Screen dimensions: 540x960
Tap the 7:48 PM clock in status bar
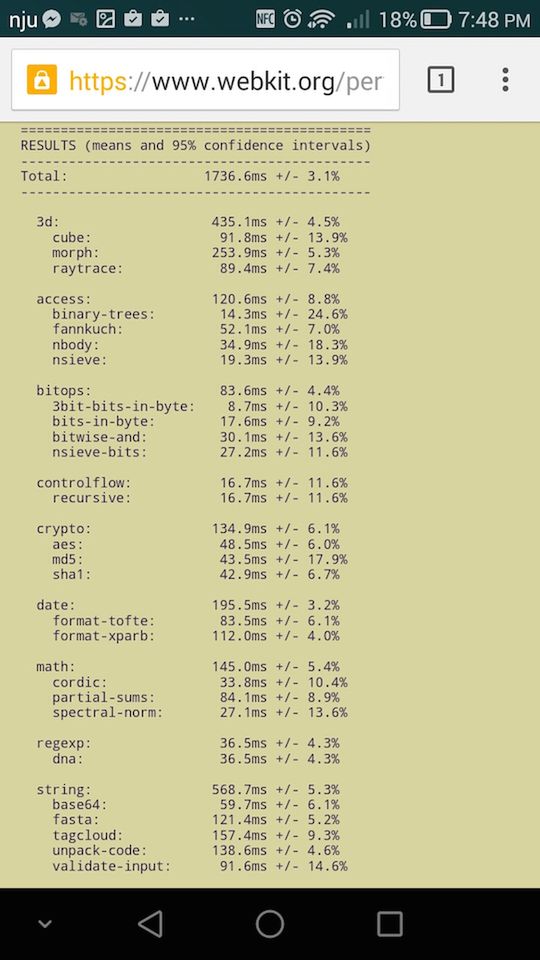493,20
